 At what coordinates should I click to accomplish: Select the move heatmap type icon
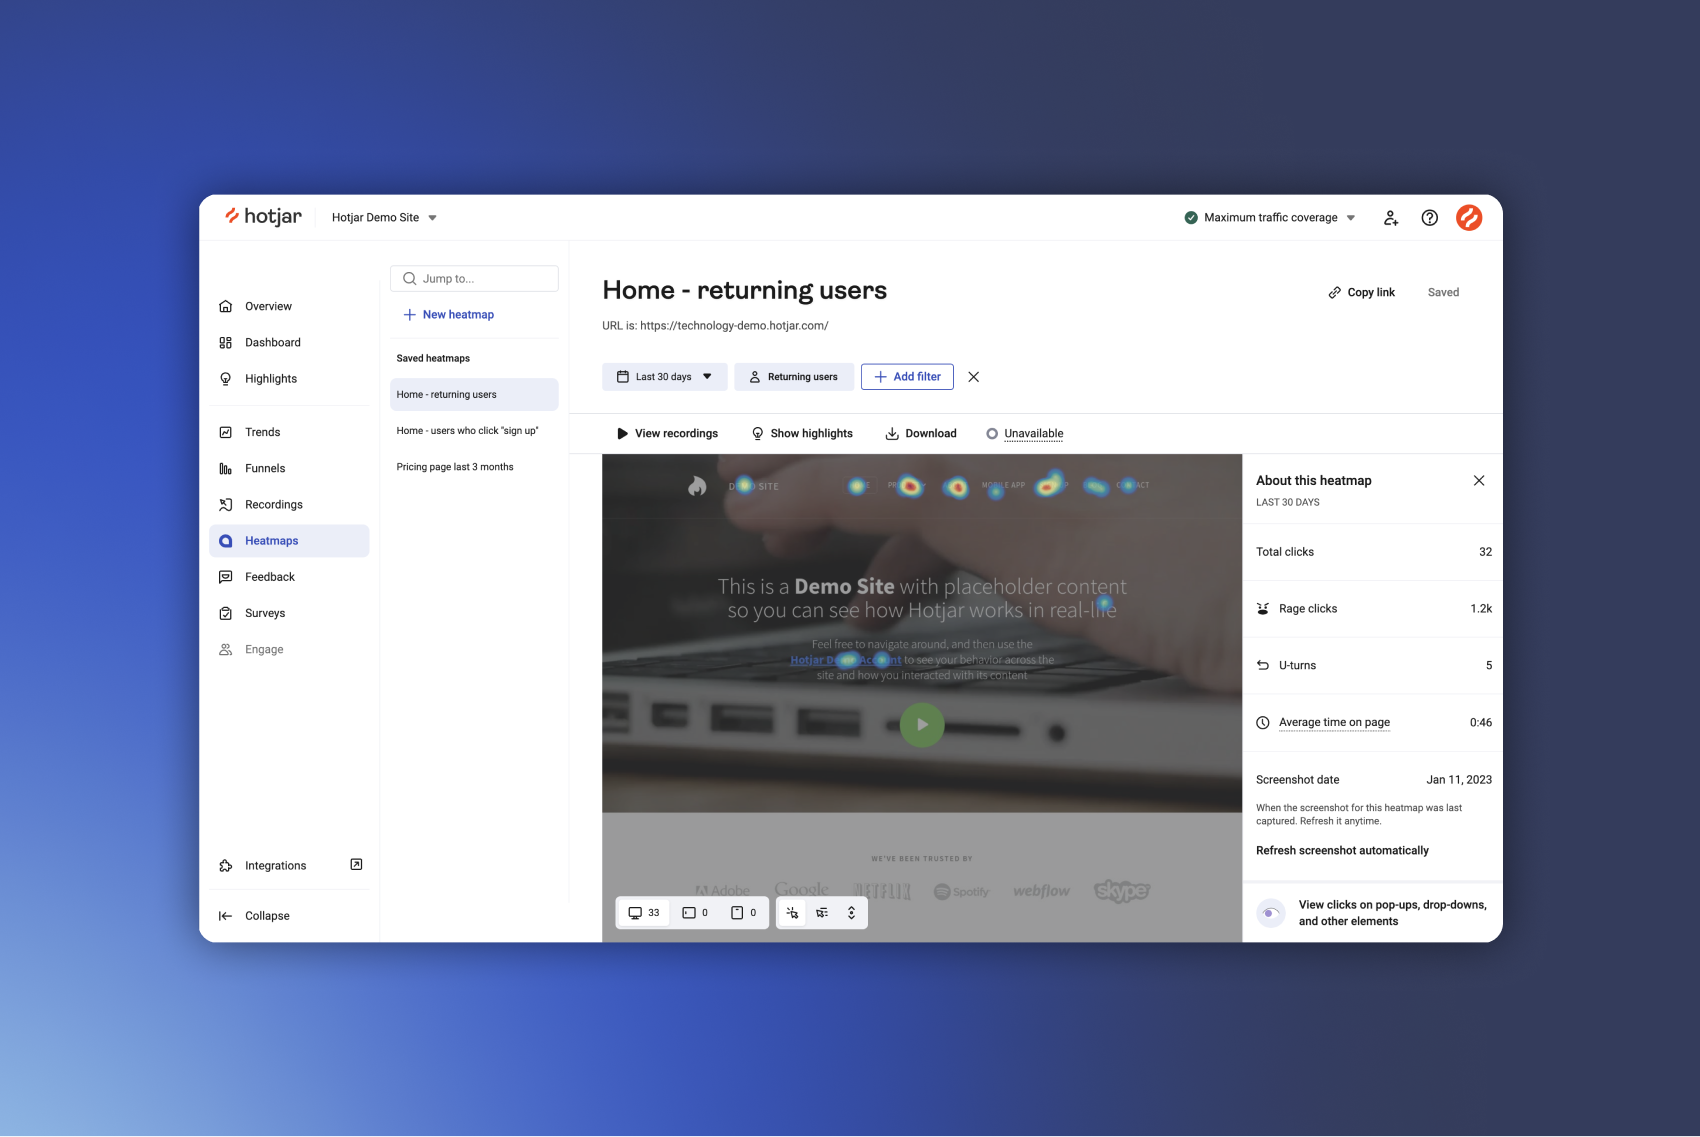(x=822, y=913)
